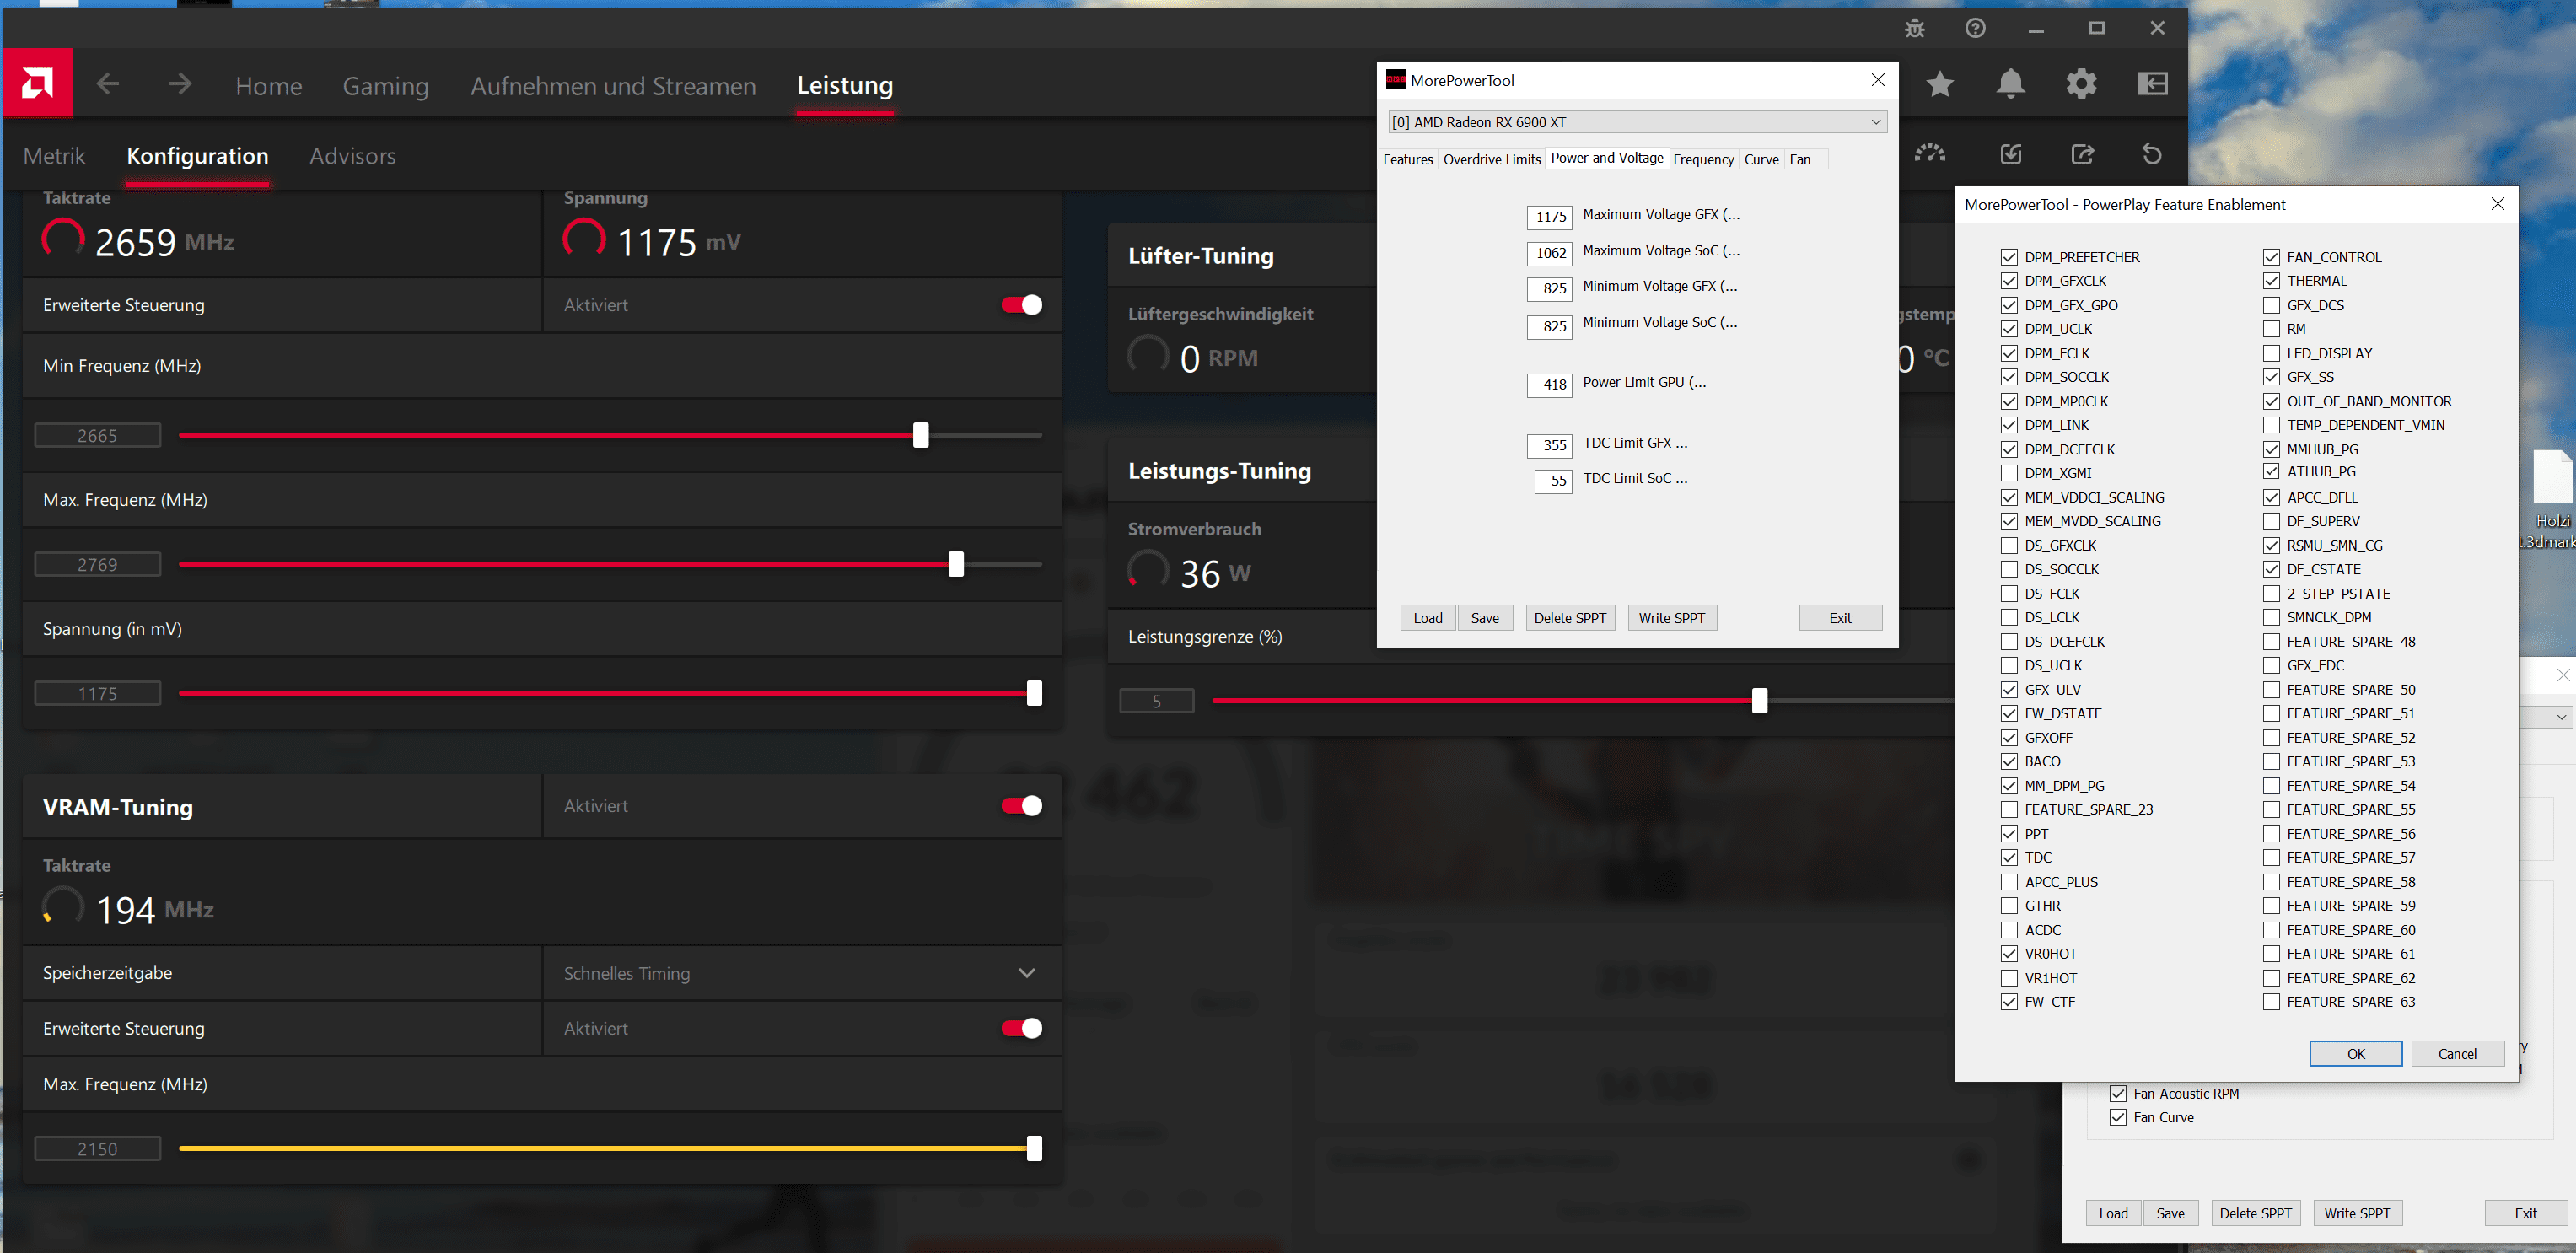Click the back navigation arrow
Screen dimensions: 2576x1253
click(x=108, y=84)
